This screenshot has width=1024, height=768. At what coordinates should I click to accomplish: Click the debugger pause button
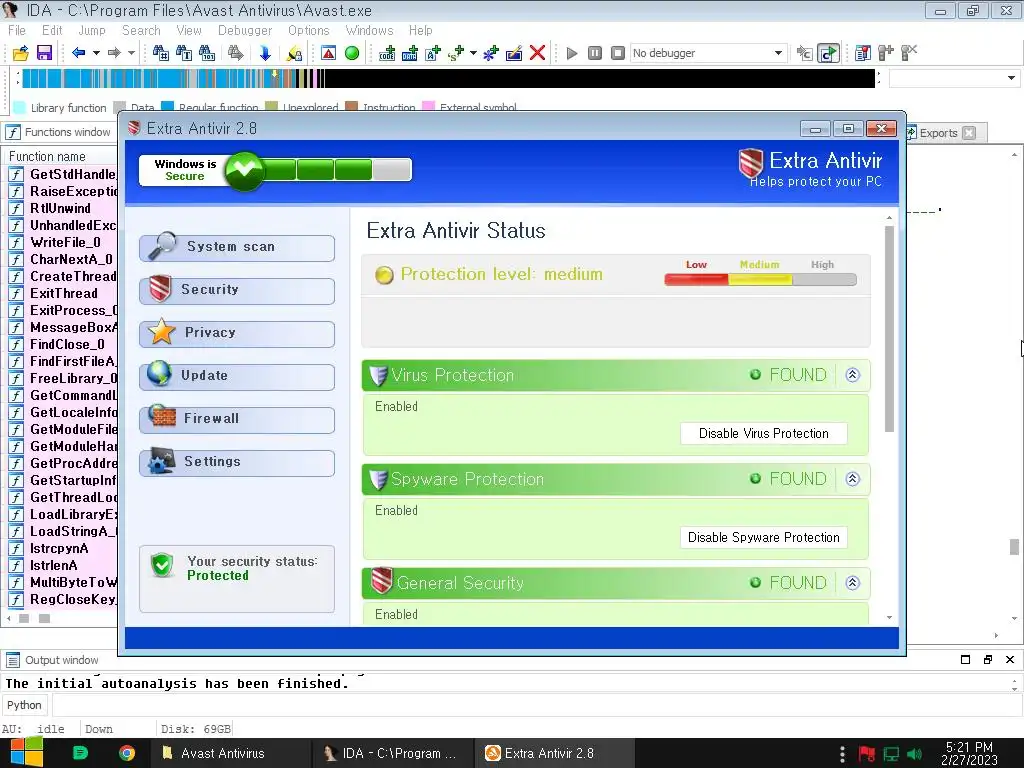pyautogui.click(x=595, y=53)
